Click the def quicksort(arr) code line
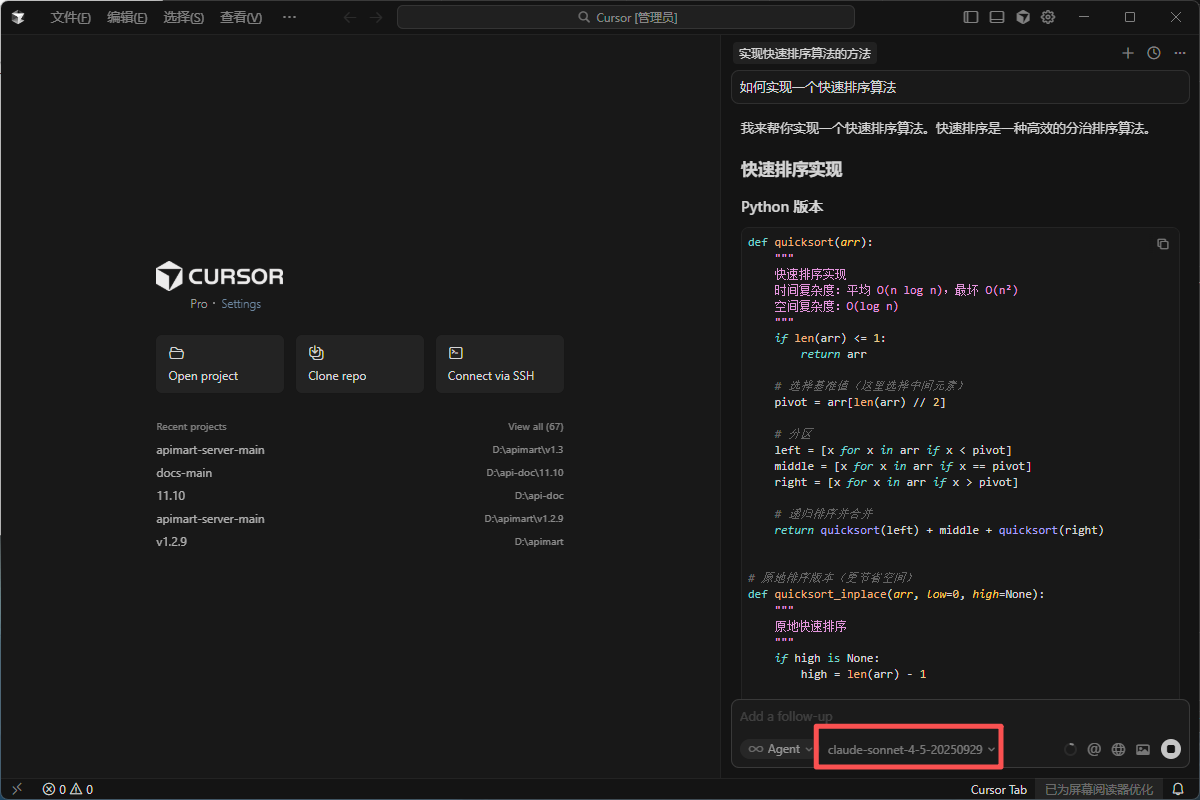 (811, 242)
